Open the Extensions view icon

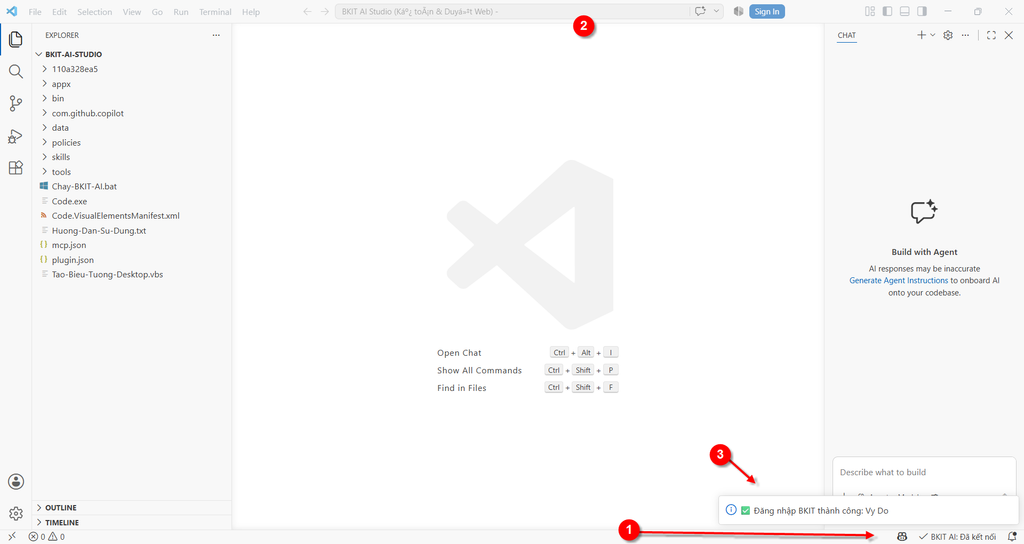pyautogui.click(x=16, y=168)
